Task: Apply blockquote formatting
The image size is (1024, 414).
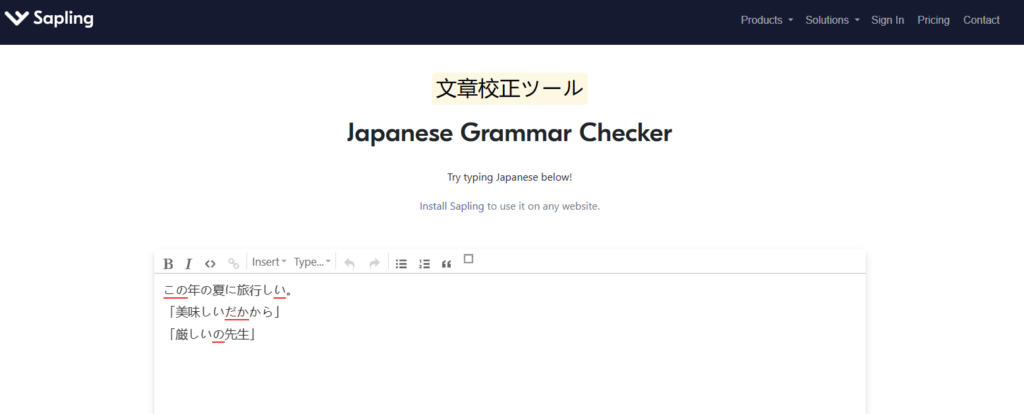Action: click(x=447, y=264)
